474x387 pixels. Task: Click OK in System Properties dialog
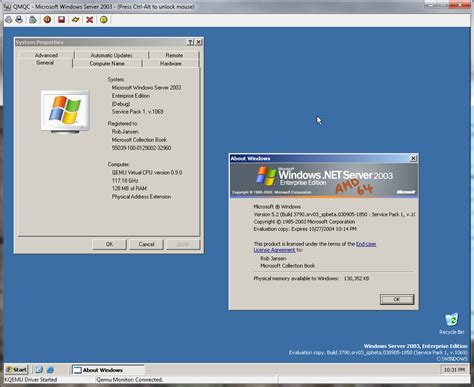pyautogui.click(x=109, y=244)
